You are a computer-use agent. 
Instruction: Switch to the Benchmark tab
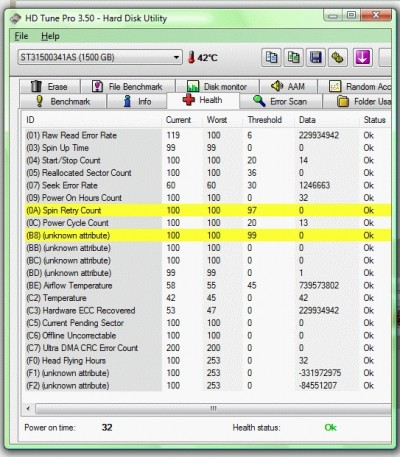(x=63, y=101)
